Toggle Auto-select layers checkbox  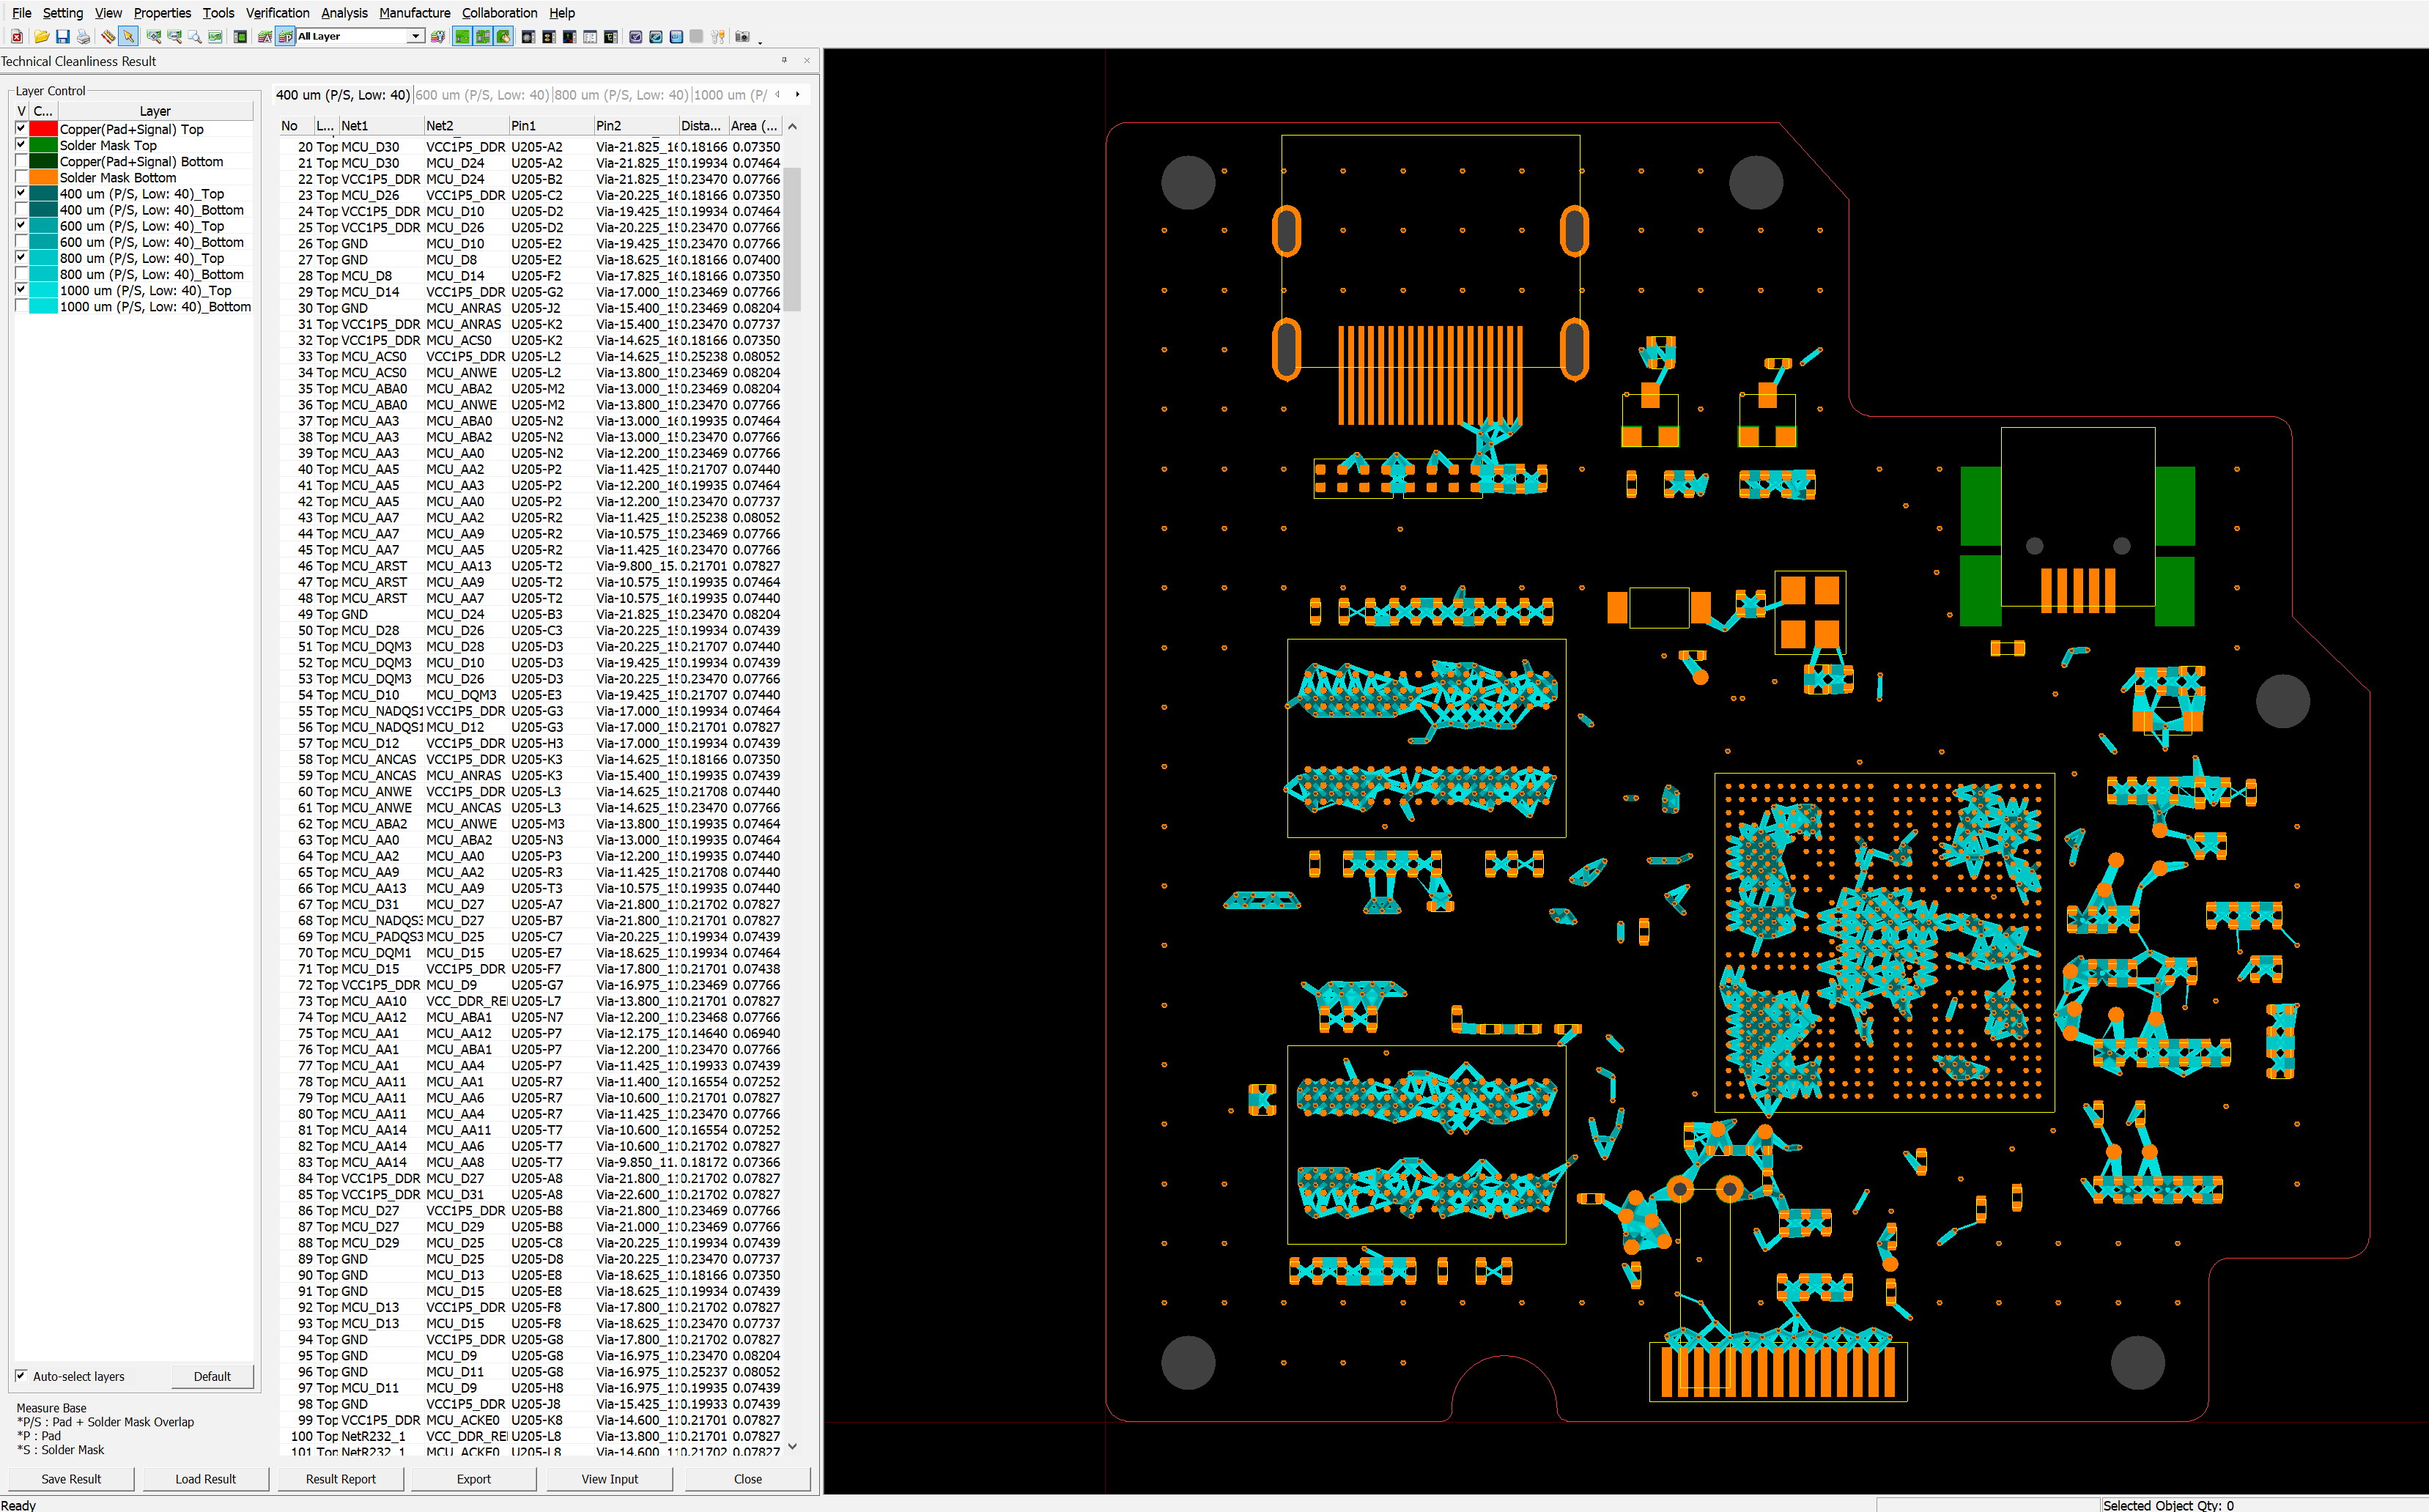(x=21, y=1376)
